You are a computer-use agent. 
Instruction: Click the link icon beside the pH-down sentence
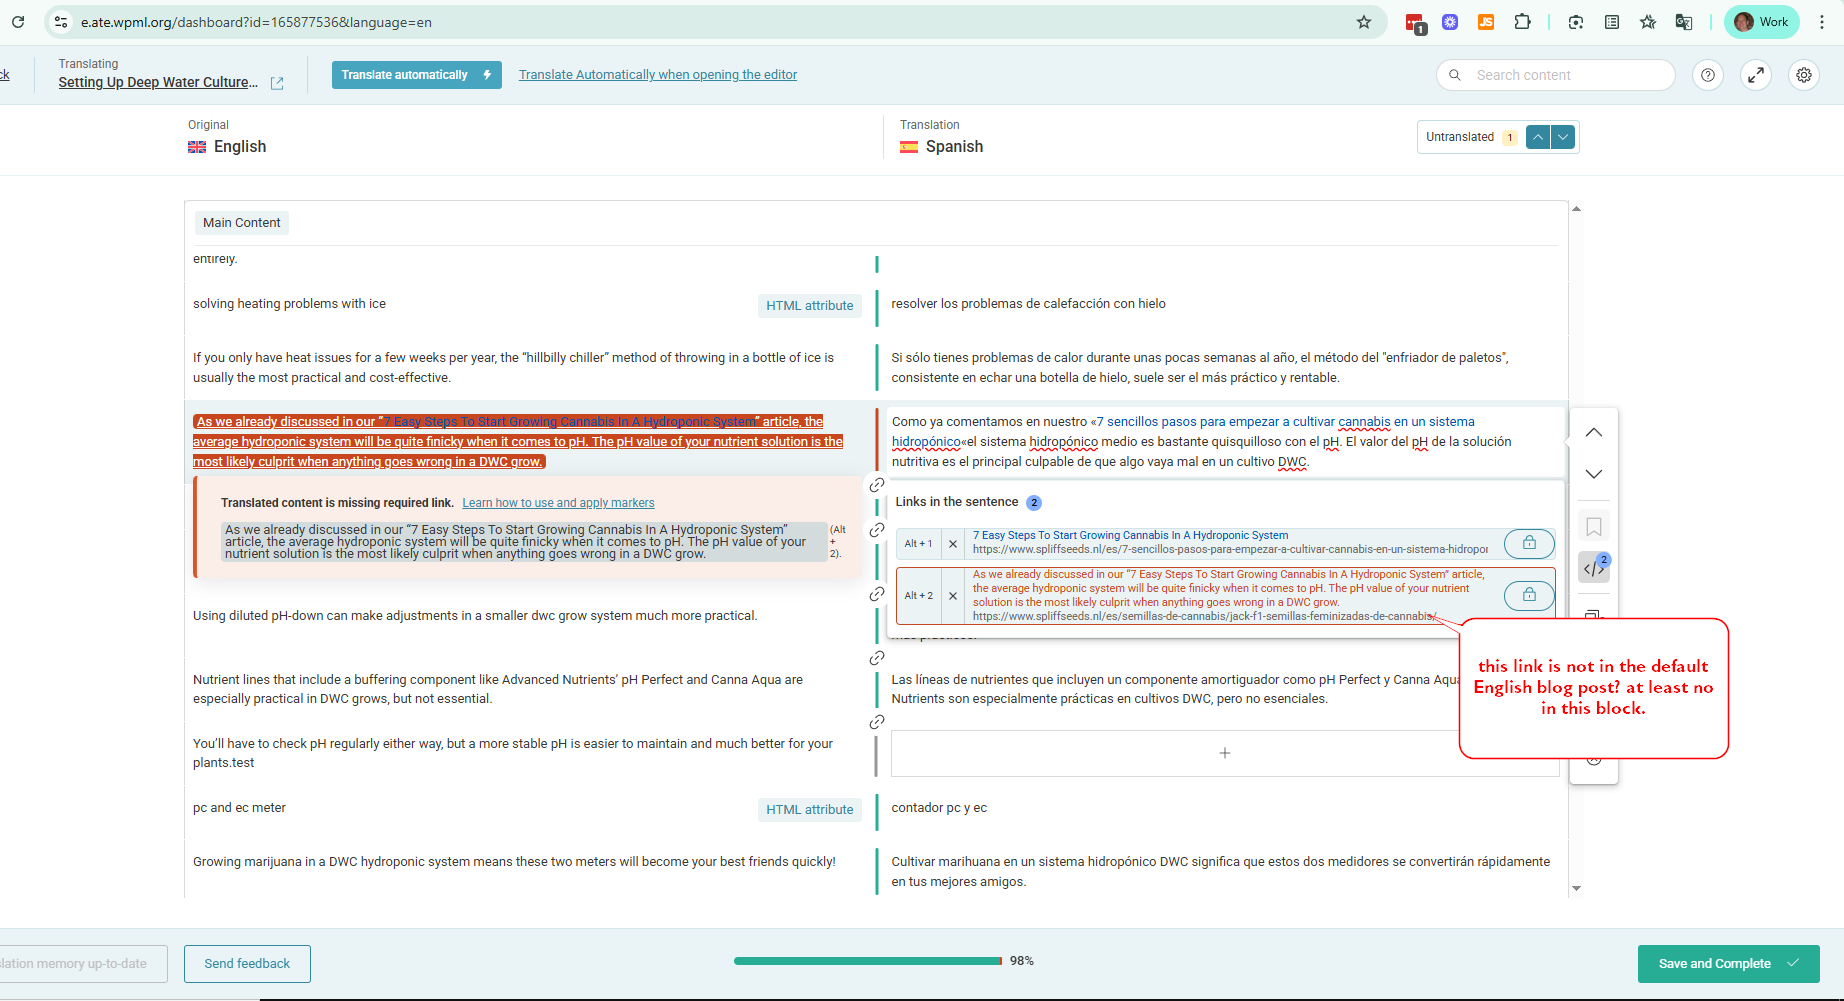tap(877, 594)
